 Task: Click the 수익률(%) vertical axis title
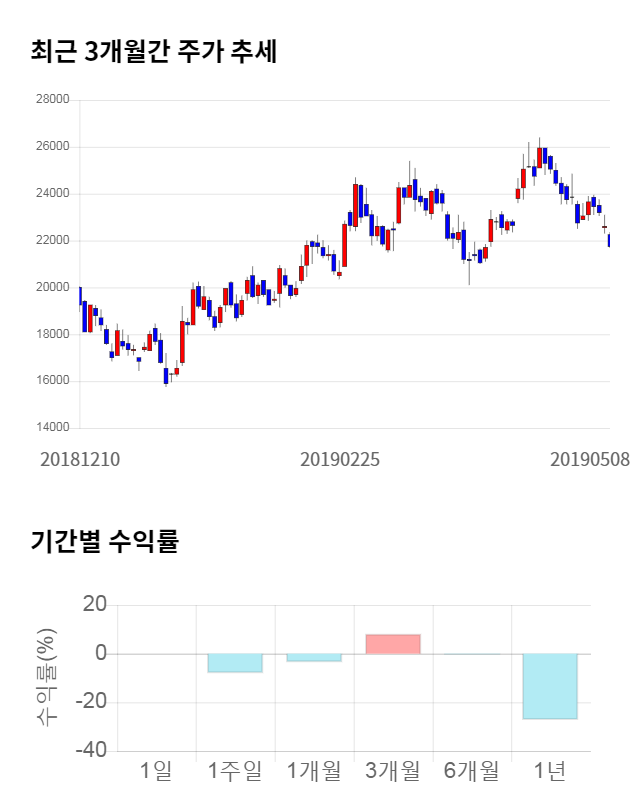tap(46, 677)
